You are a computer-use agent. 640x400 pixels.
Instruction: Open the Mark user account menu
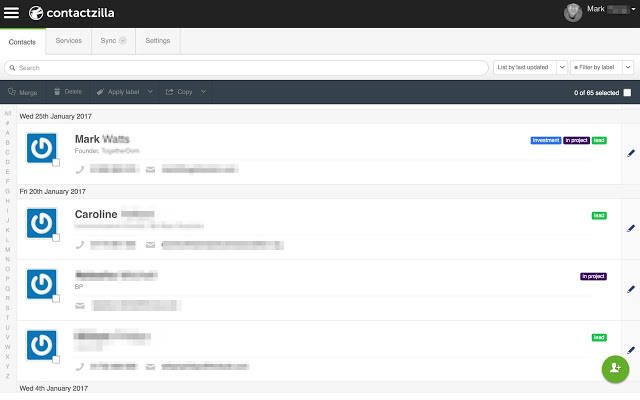(600, 12)
